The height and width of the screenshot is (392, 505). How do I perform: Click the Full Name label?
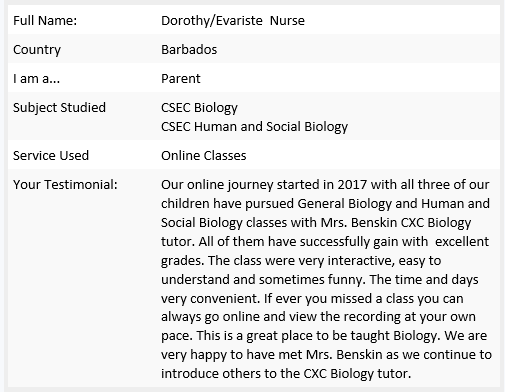[45, 21]
